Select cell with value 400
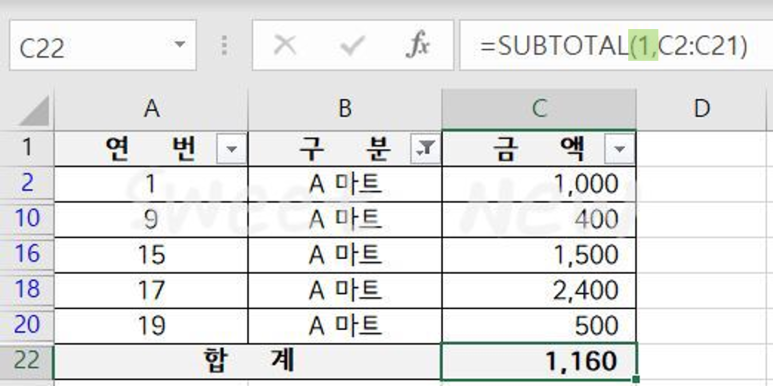773x386 pixels. (539, 219)
